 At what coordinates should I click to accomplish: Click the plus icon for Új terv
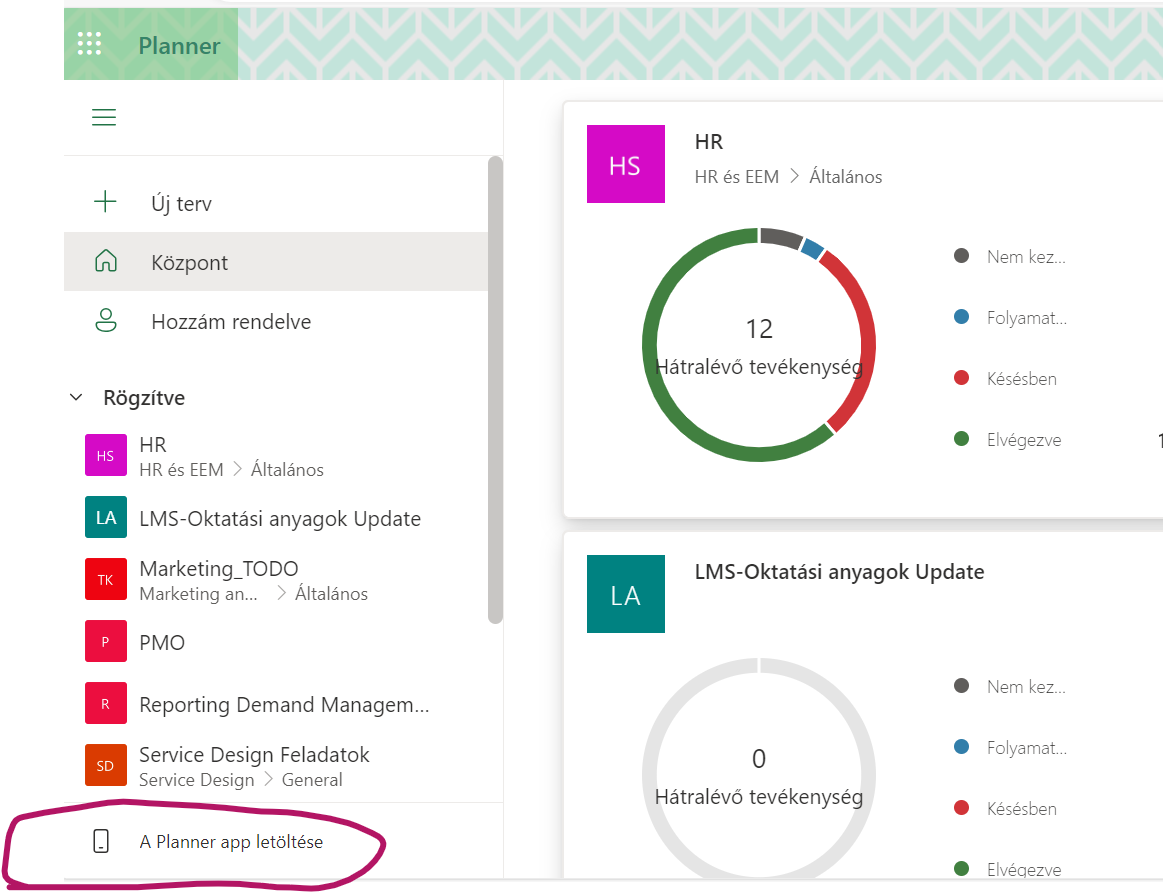[x=105, y=201]
